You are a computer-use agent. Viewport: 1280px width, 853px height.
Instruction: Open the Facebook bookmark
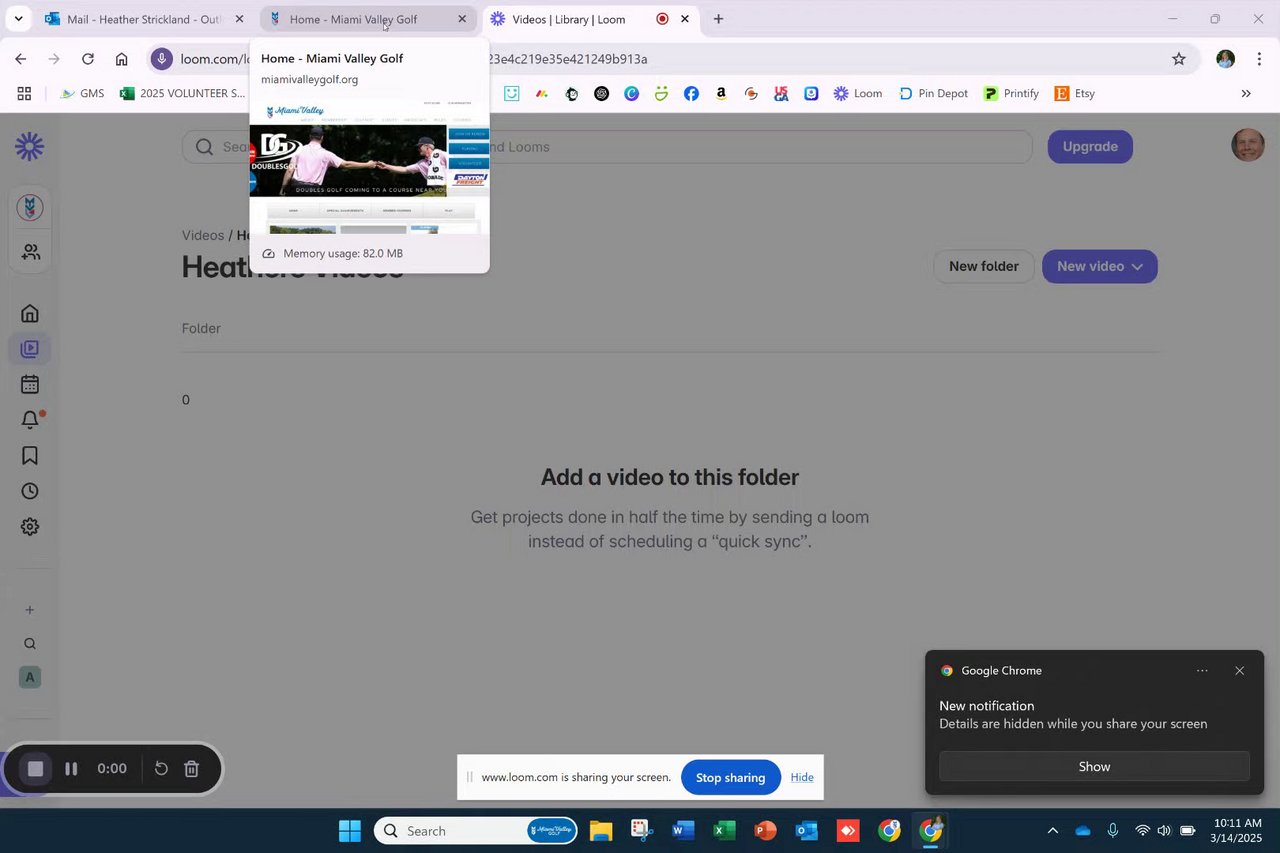tap(691, 93)
